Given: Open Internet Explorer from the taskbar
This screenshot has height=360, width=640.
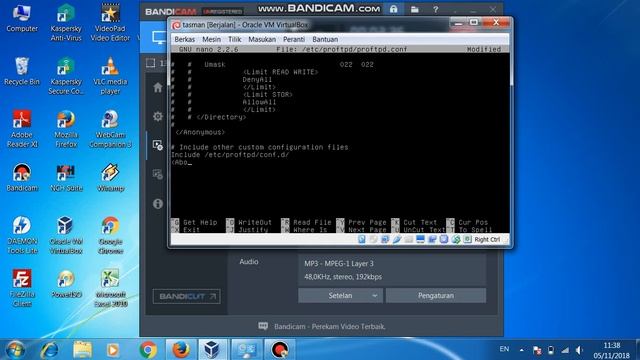Looking at the screenshot, I should click(49, 350).
